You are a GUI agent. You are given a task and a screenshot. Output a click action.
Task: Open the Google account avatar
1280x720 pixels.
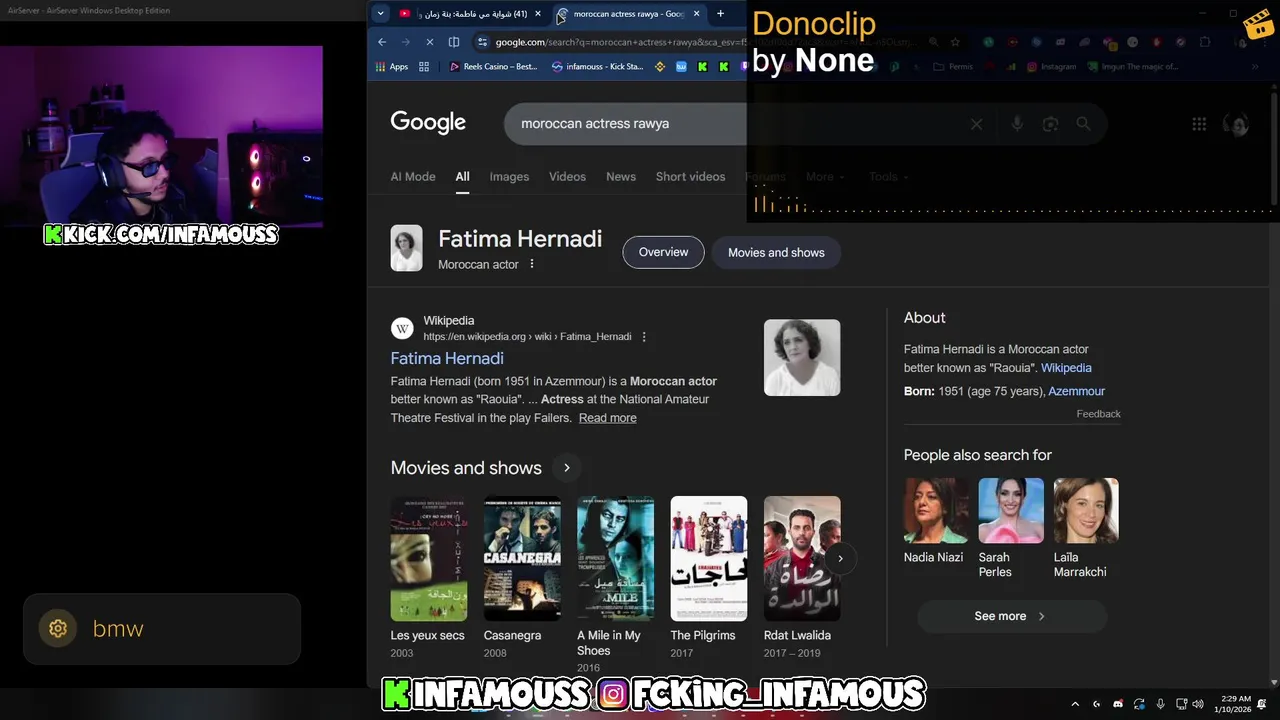[1238, 124]
